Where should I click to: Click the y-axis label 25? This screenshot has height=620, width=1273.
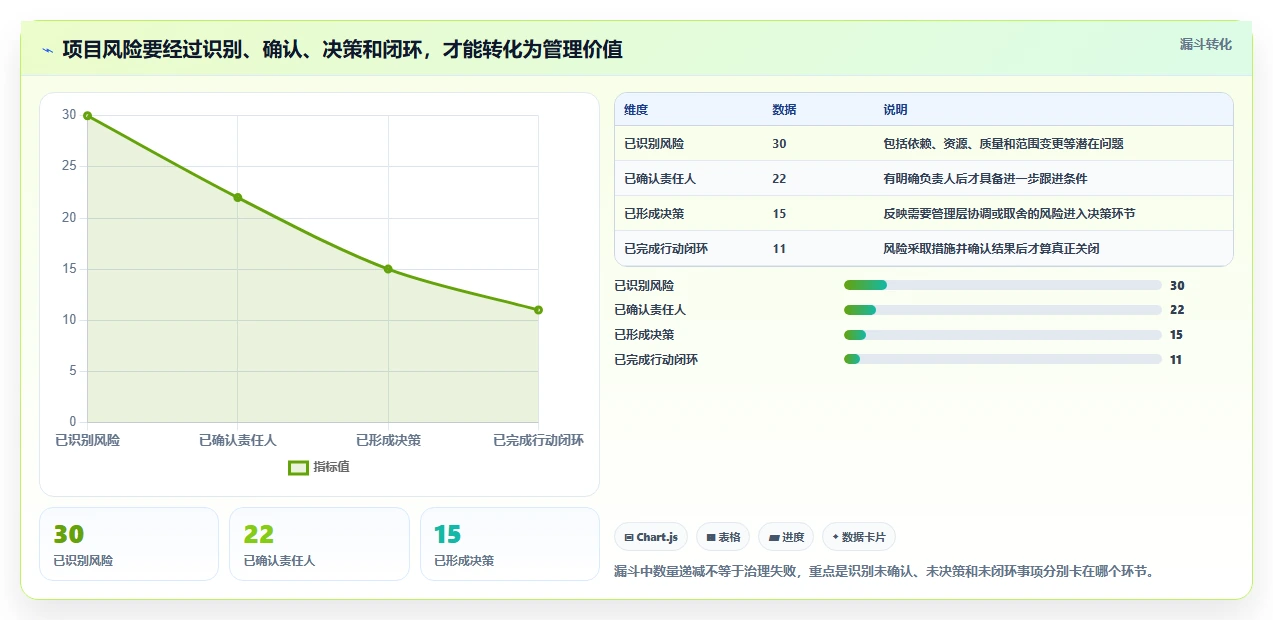click(69, 166)
